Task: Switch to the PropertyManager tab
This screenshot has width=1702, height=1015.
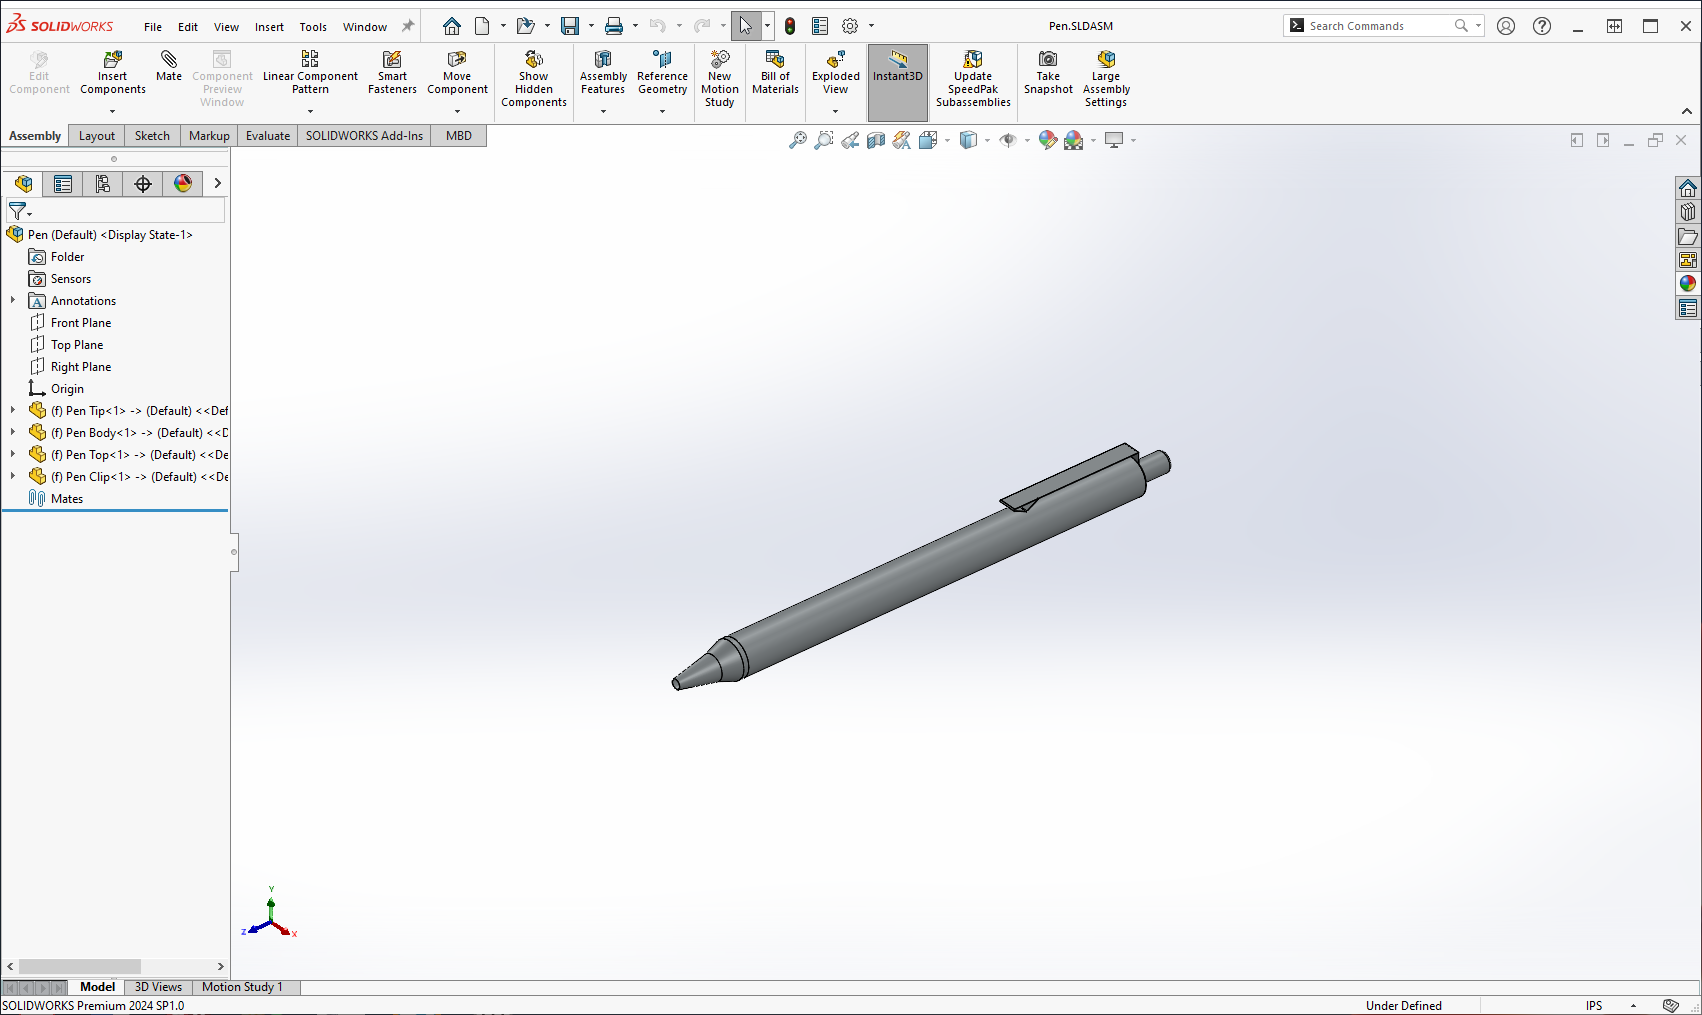Action: [63, 183]
